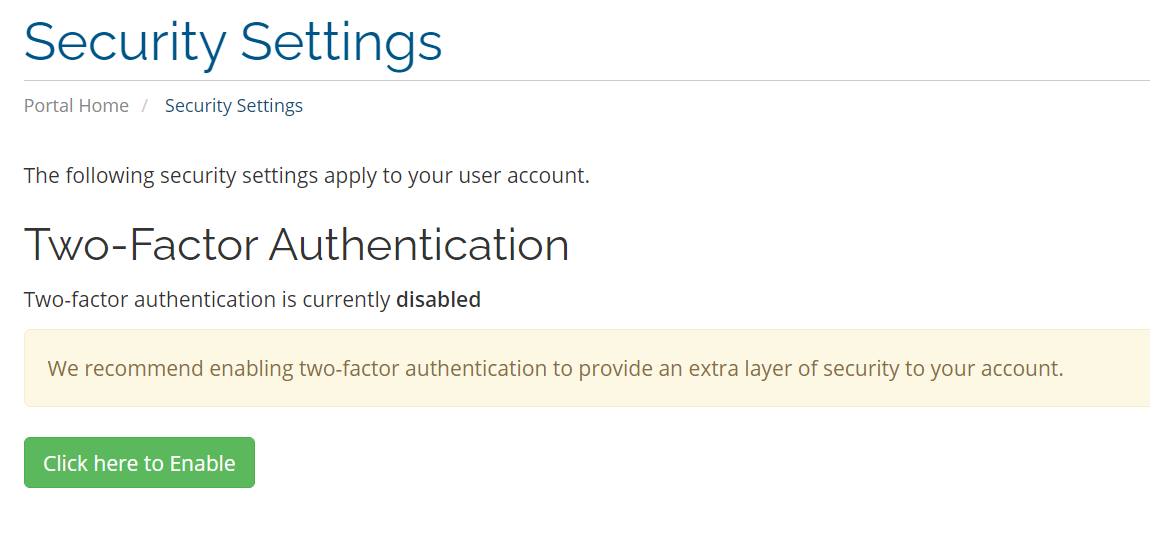Click the horizontal divider under the page title
This screenshot has height=537, width=1150.
click(586, 80)
